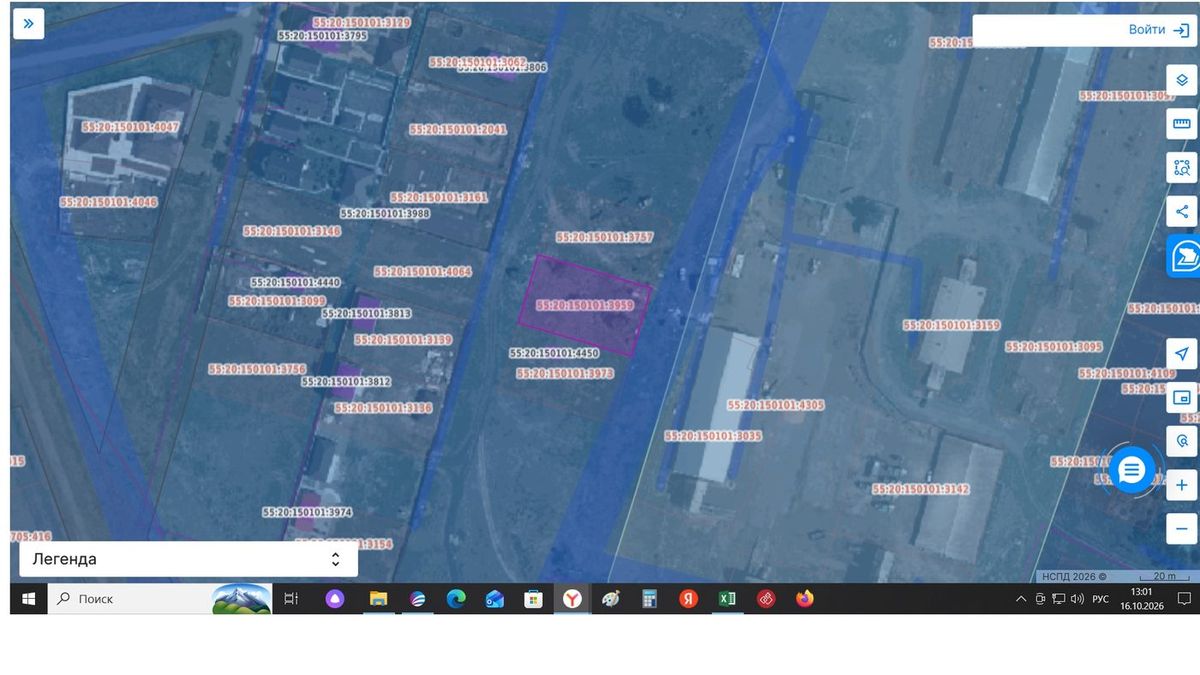Viewport: 1200px width, 675px height.
Task: Open Task View on the taskbar
Action: 291,598
